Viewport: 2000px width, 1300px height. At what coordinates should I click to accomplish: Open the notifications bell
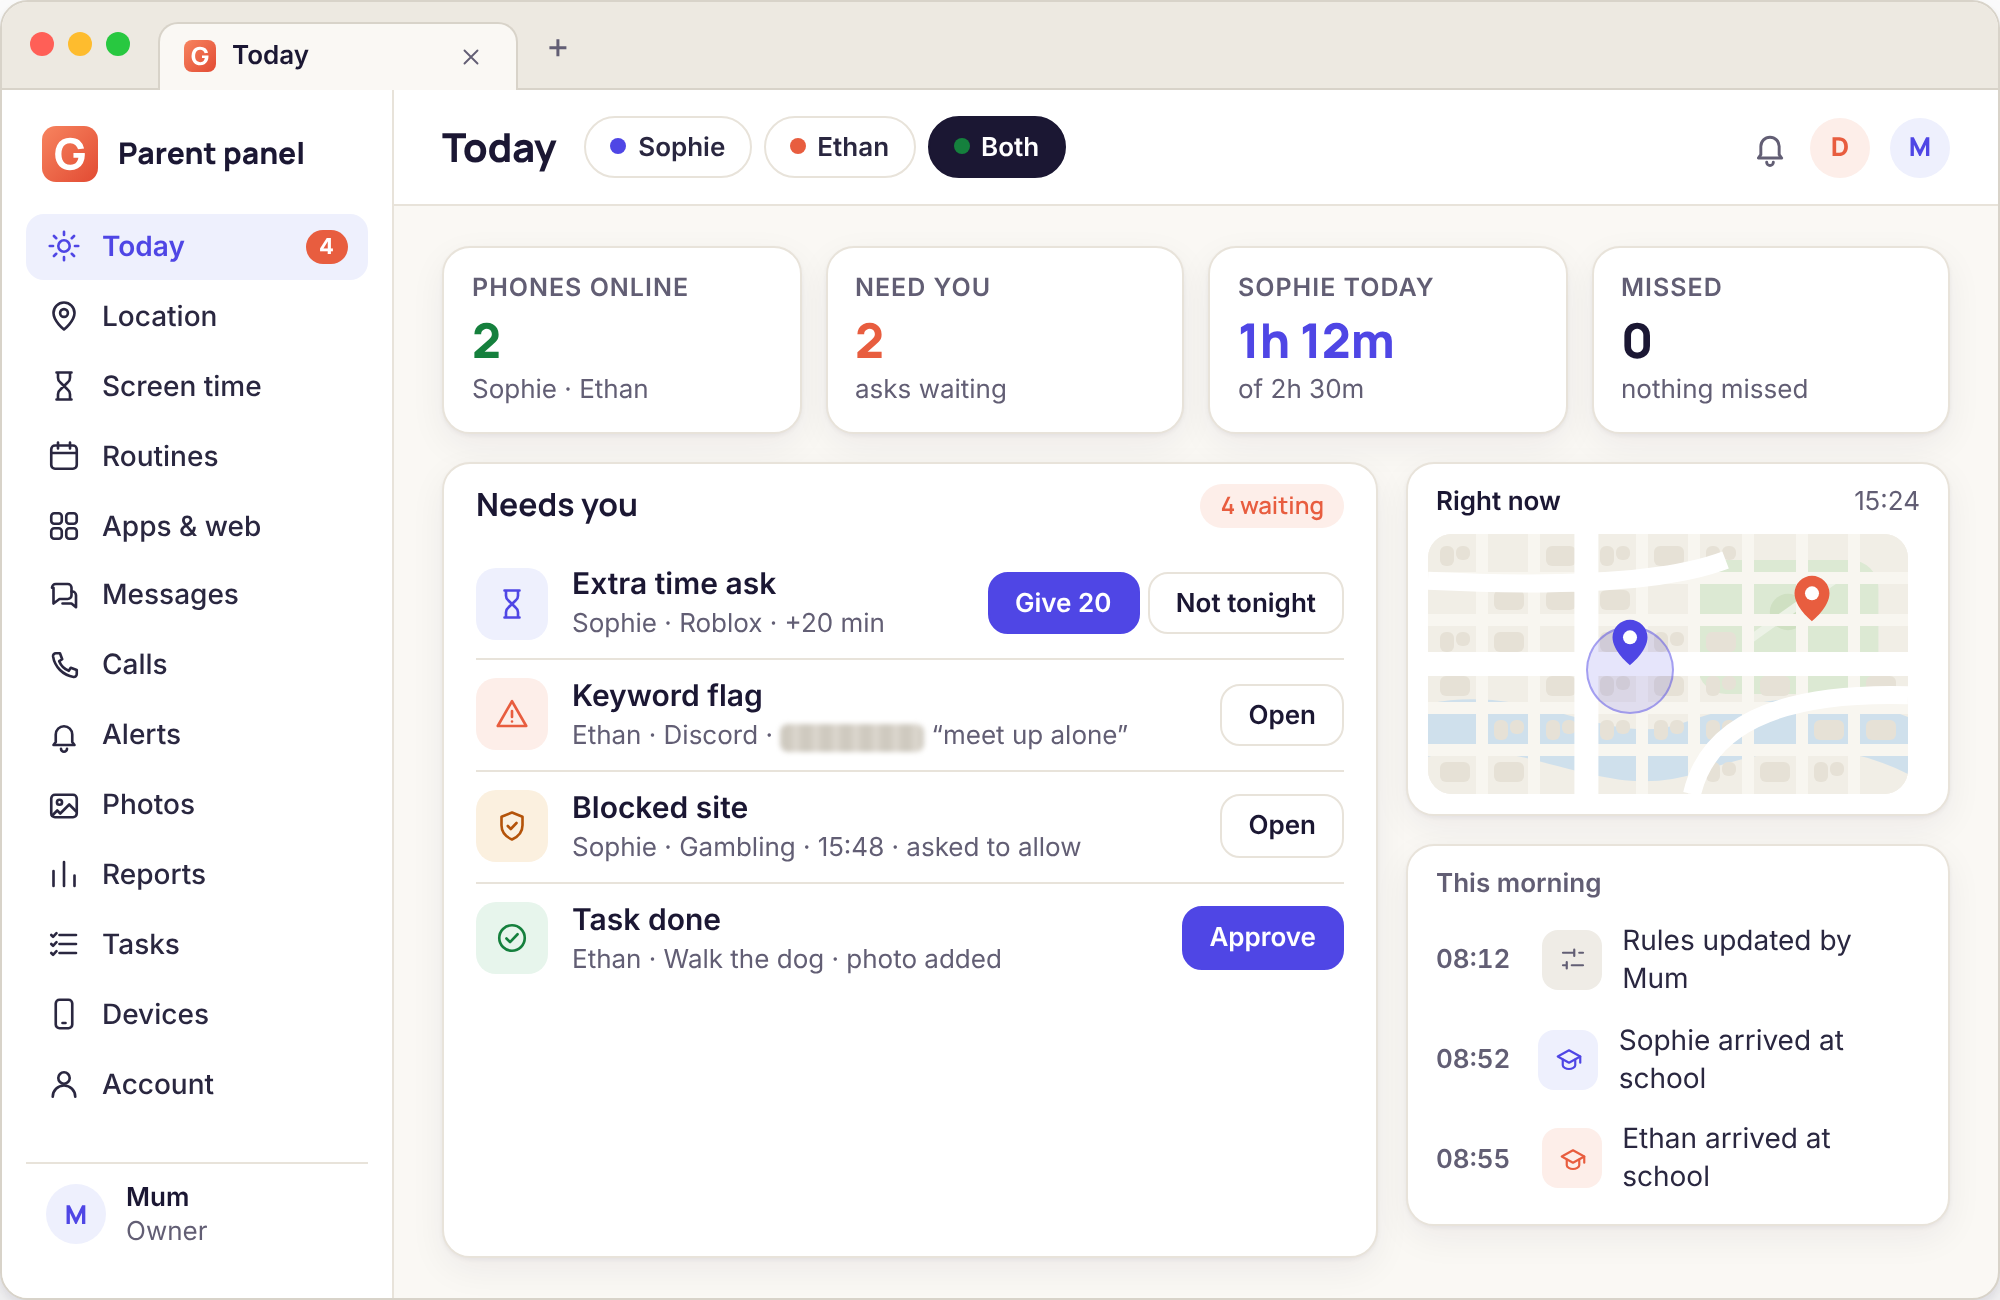pyautogui.click(x=1769, y=149)
